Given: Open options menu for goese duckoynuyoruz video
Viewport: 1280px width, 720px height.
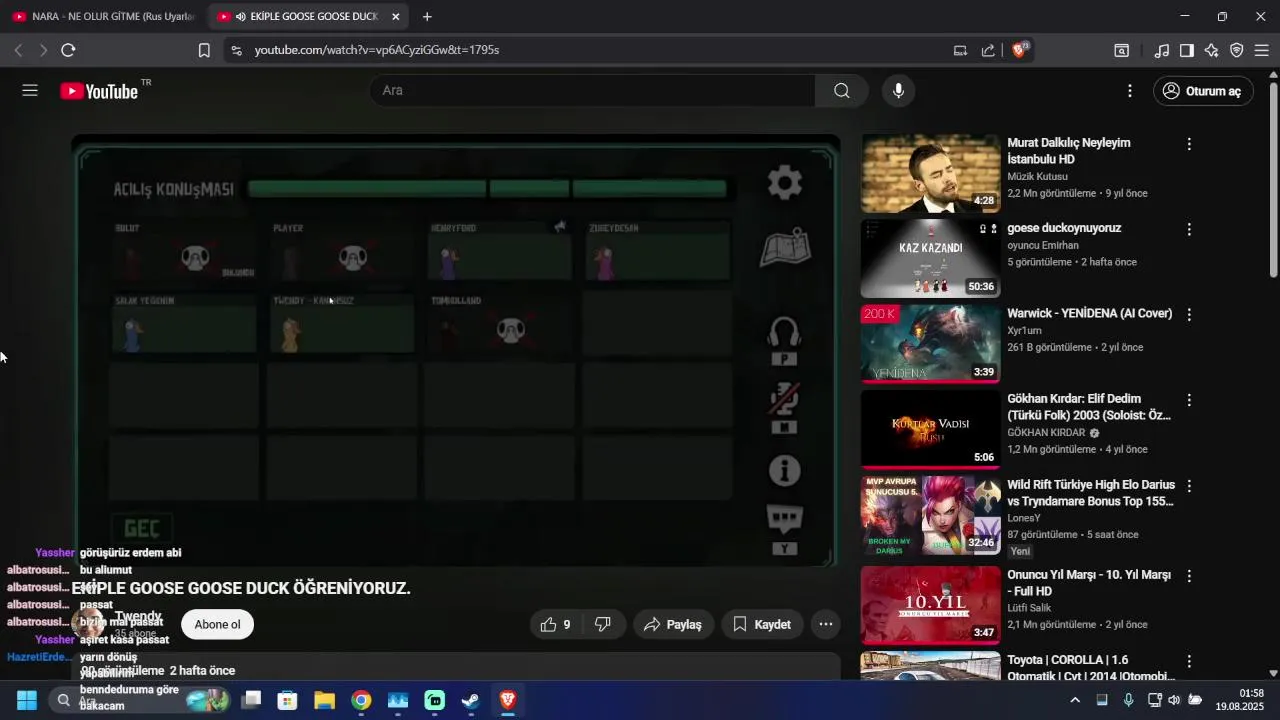Looking at the screenshot, I should click(x=1189, y=229).
